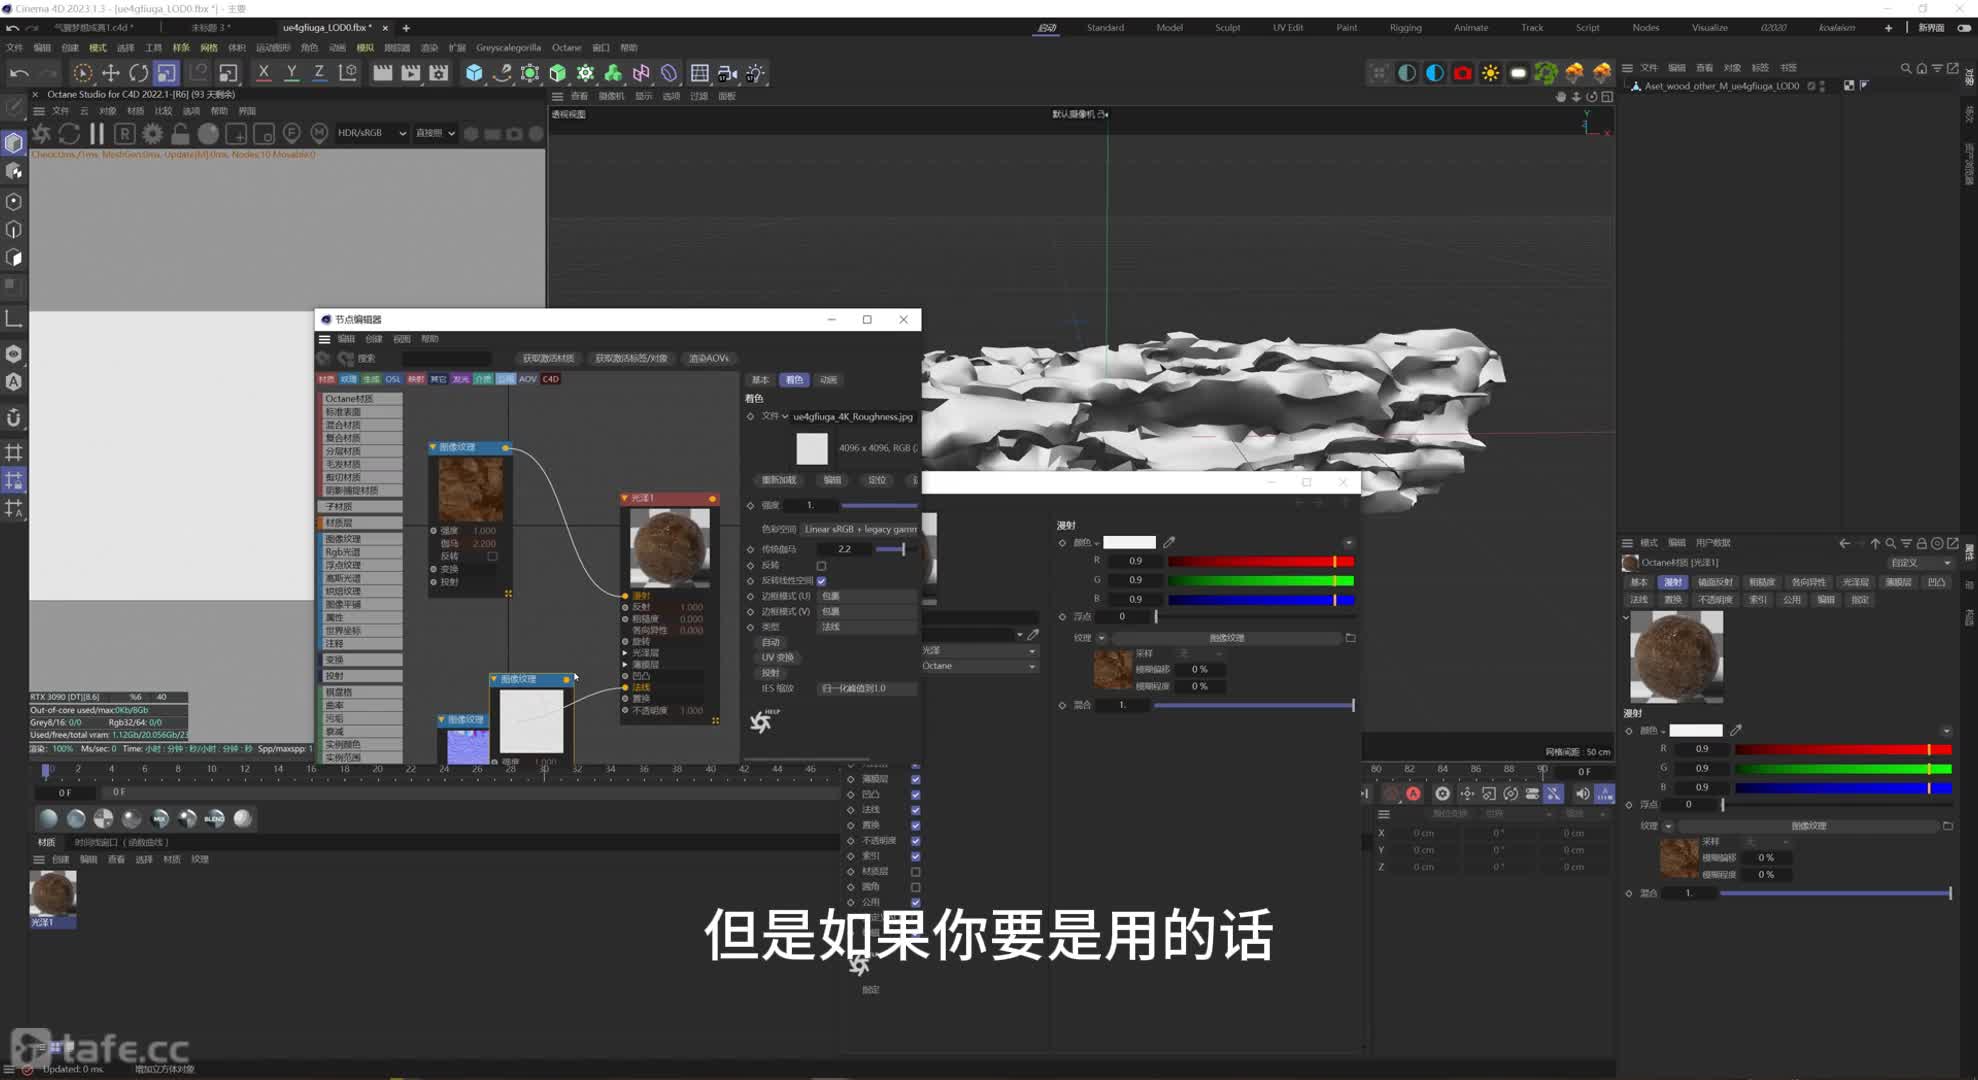Open the Octane menu in main menu bar

(x=566, y=47)
